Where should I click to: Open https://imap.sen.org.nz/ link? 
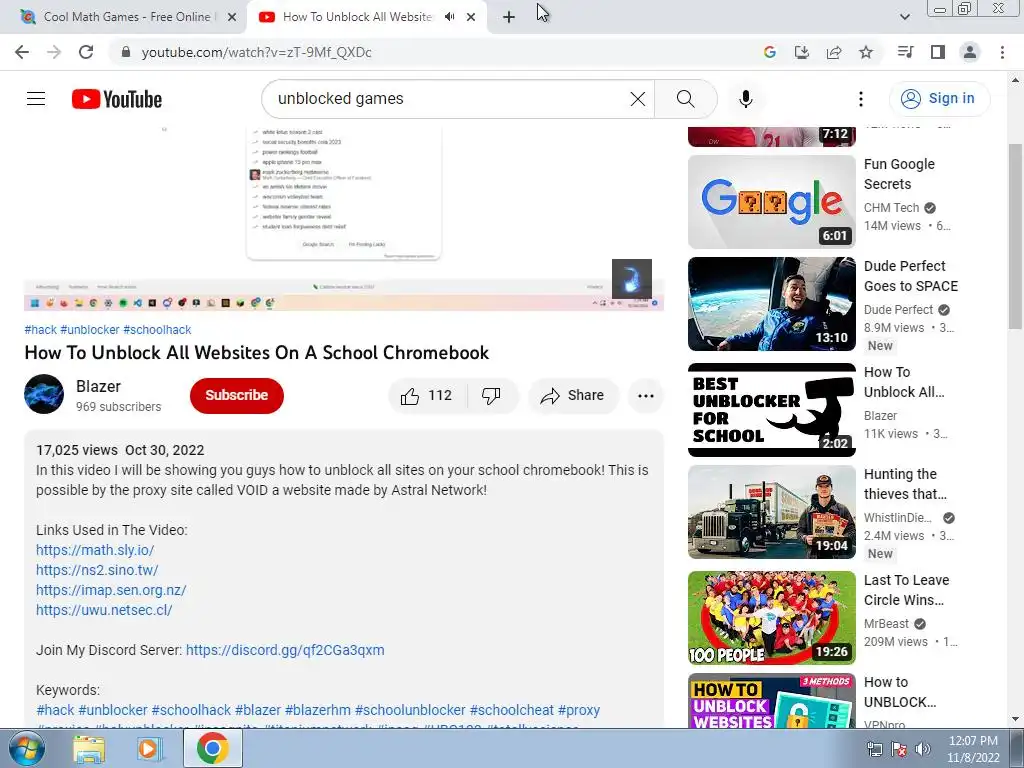[111, 590]
